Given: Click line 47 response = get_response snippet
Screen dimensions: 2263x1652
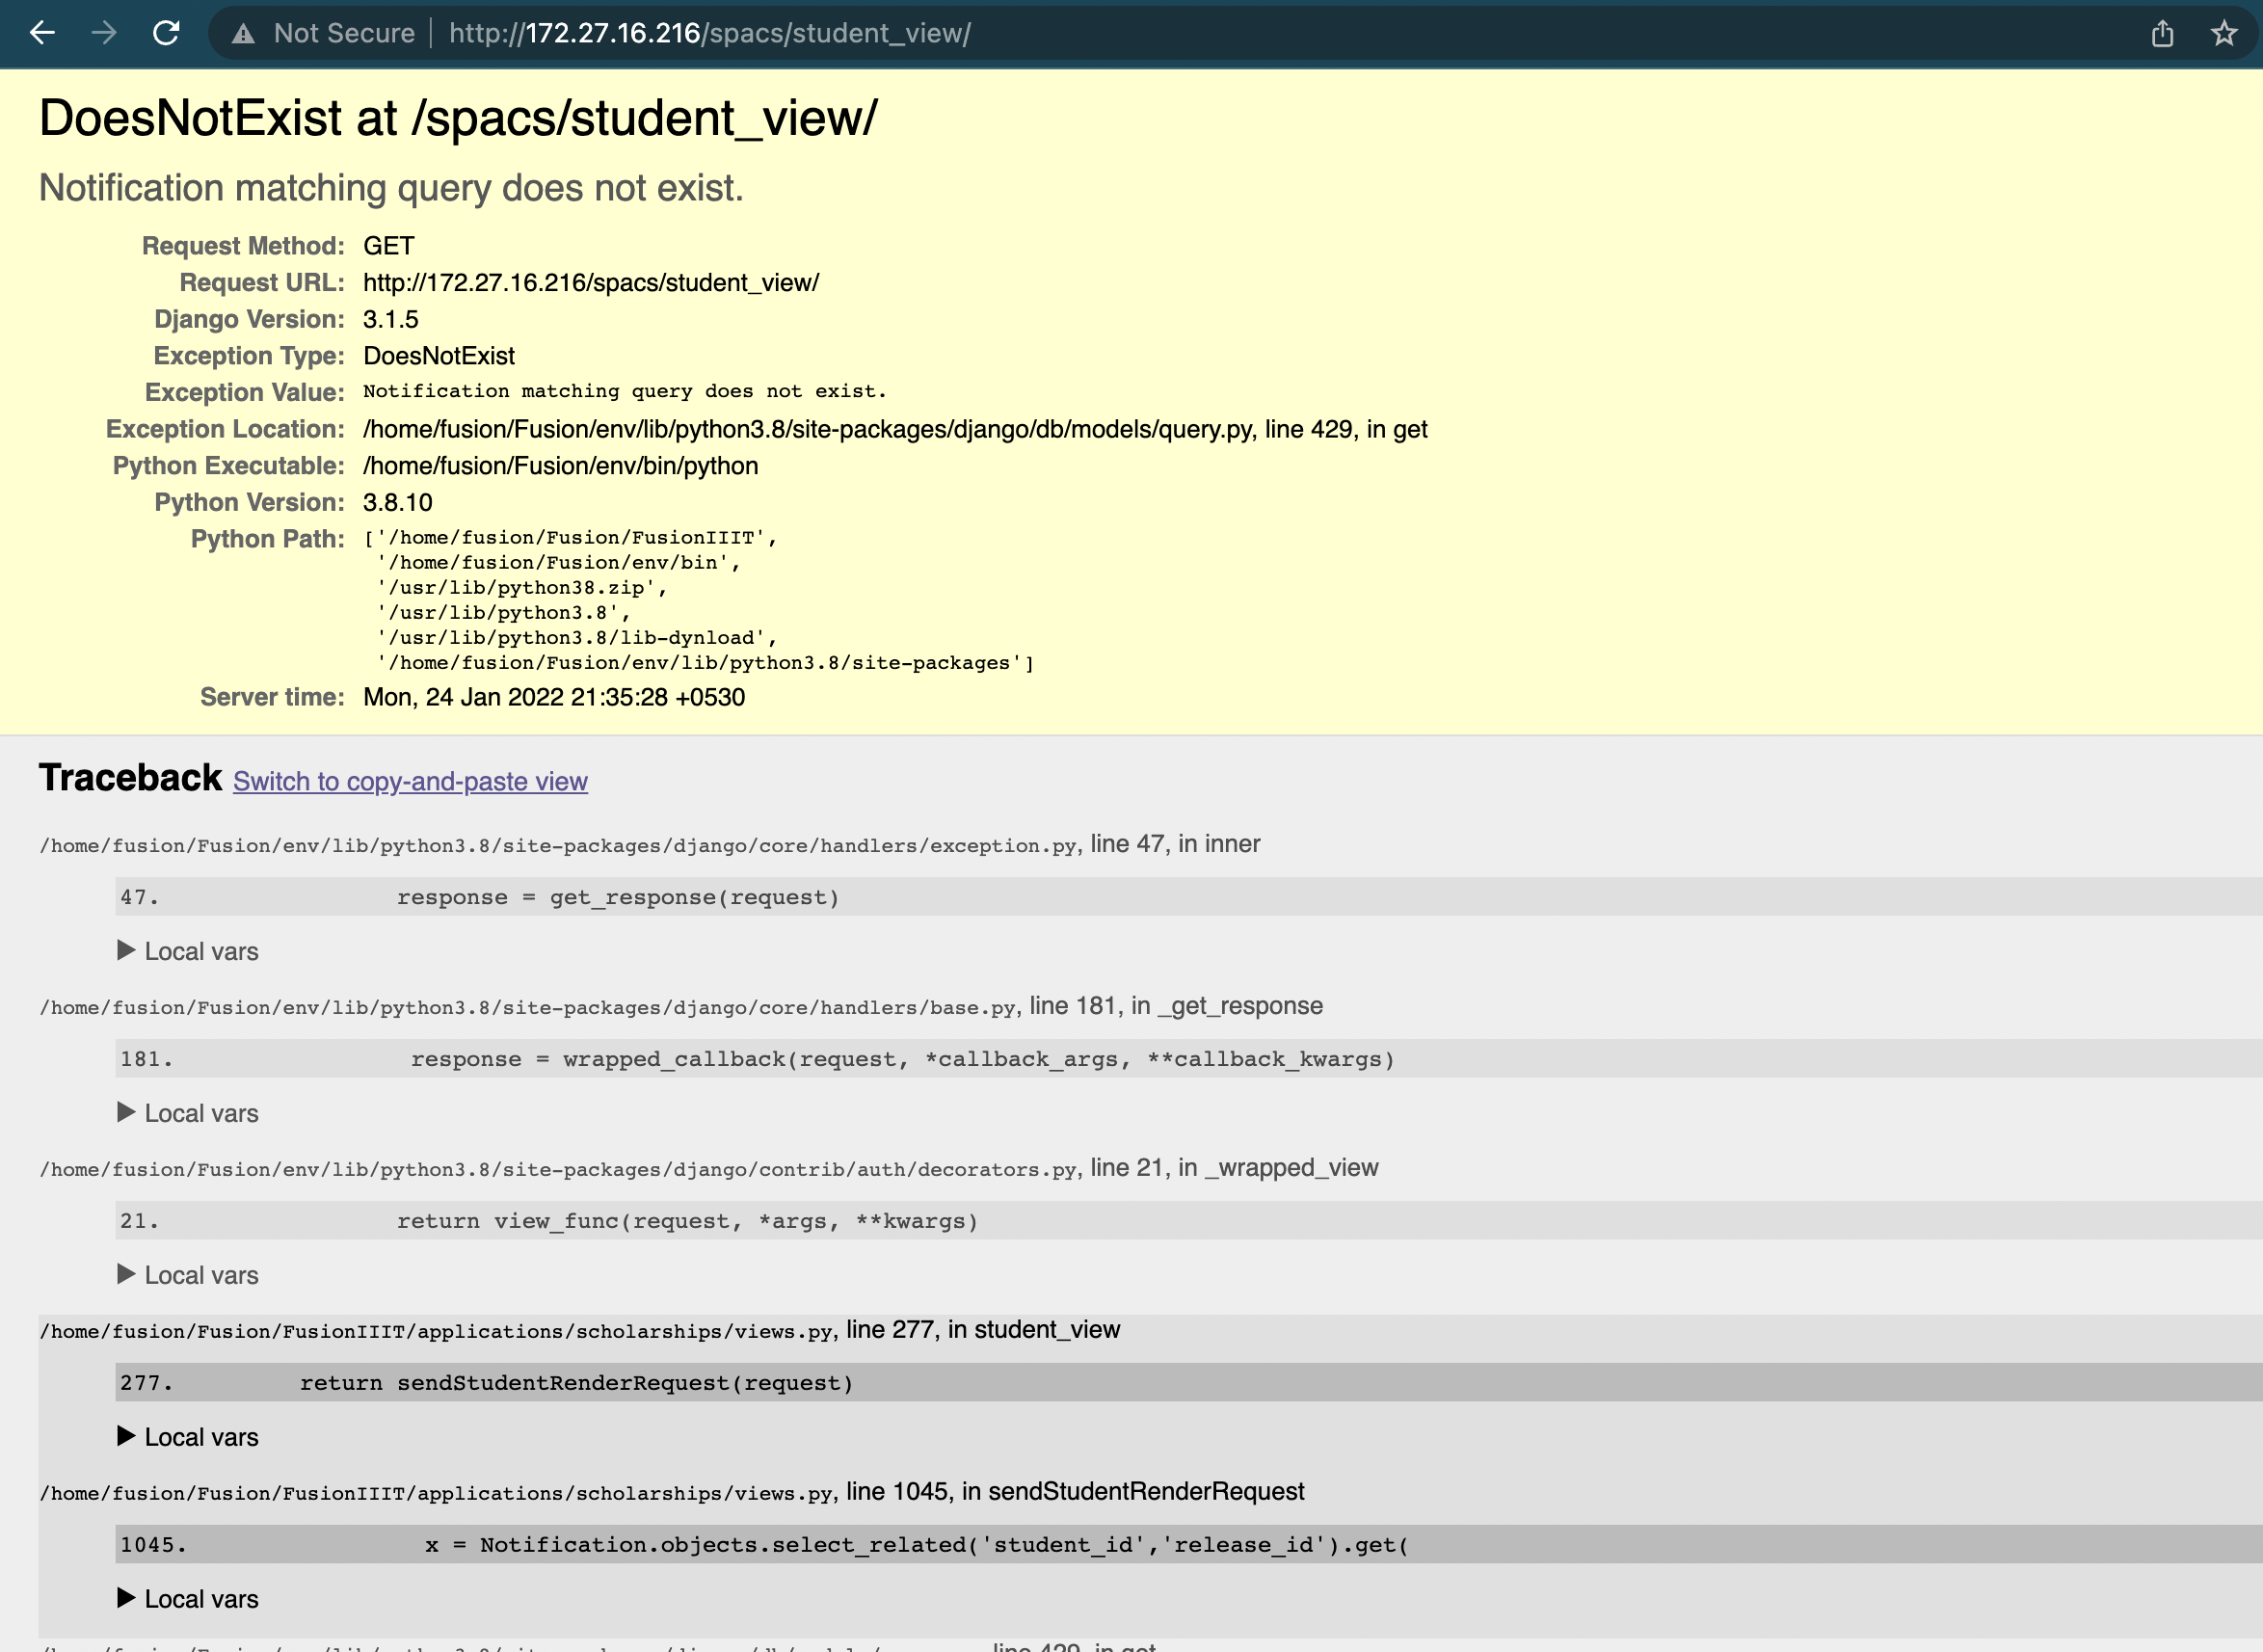Looking at the screenshot, I should [x=618, y=897].
